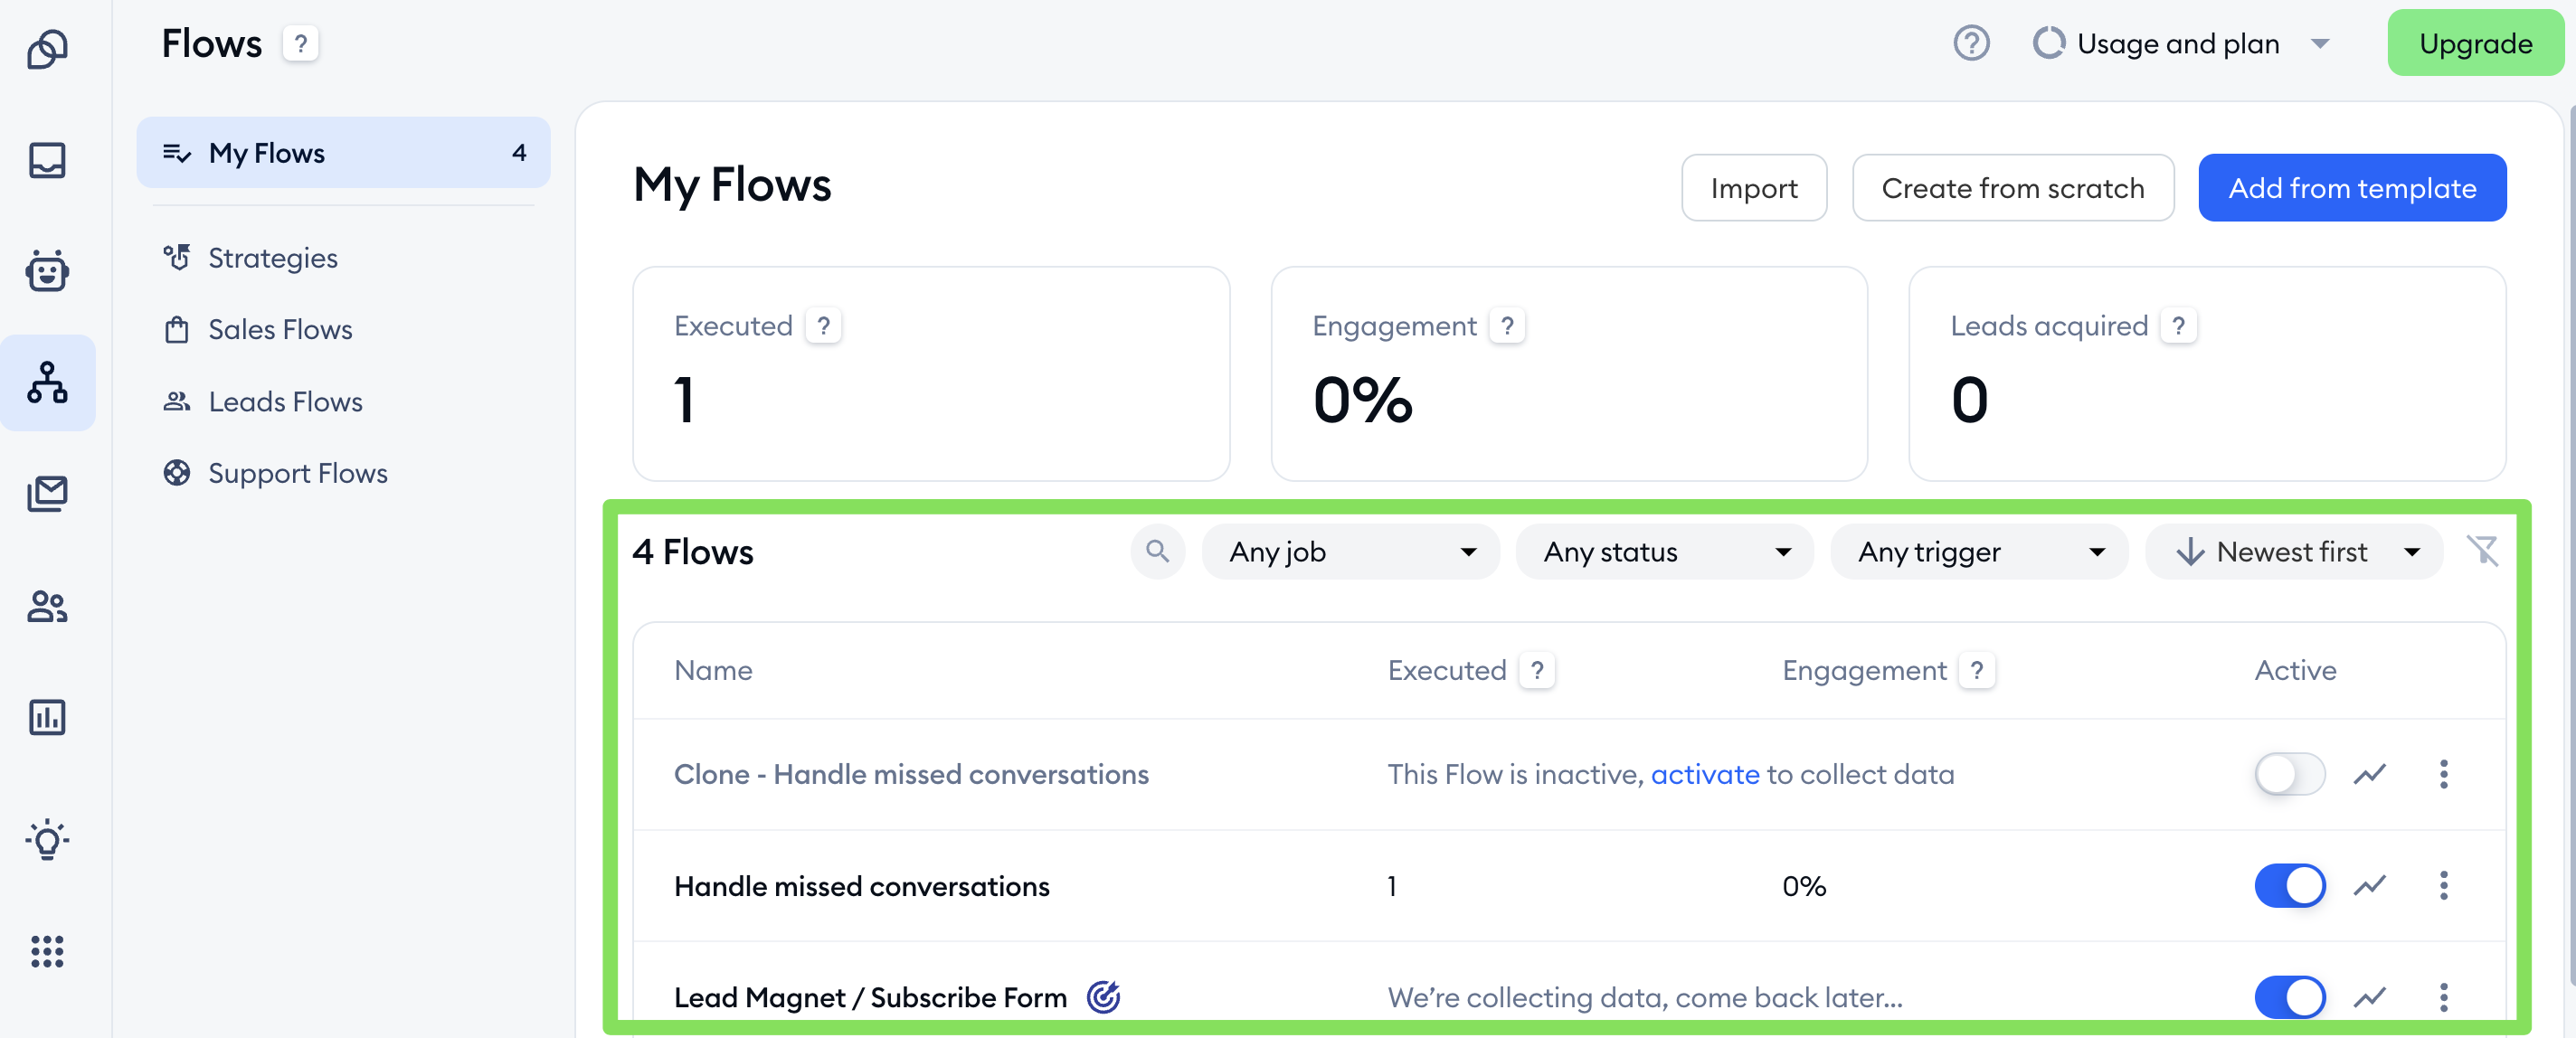Click the activate link in inactive flow row
This screenshot has width=2576, height=1038.
[1704, 774]
